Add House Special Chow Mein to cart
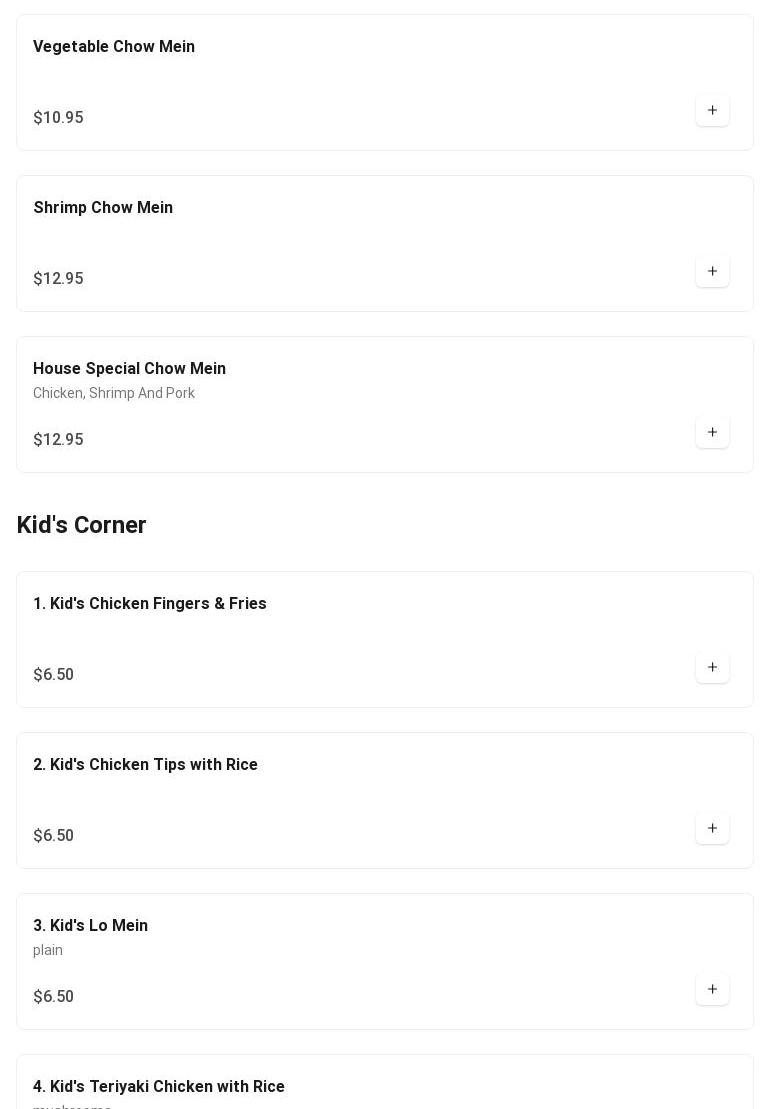This screenshot has height=1109, width=770. pos(712,432)
